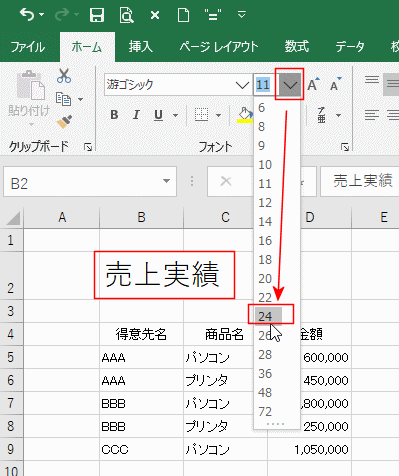Toggle bold formatting
The width and height of the screenshot is (399, 476).
pos(114,115)
